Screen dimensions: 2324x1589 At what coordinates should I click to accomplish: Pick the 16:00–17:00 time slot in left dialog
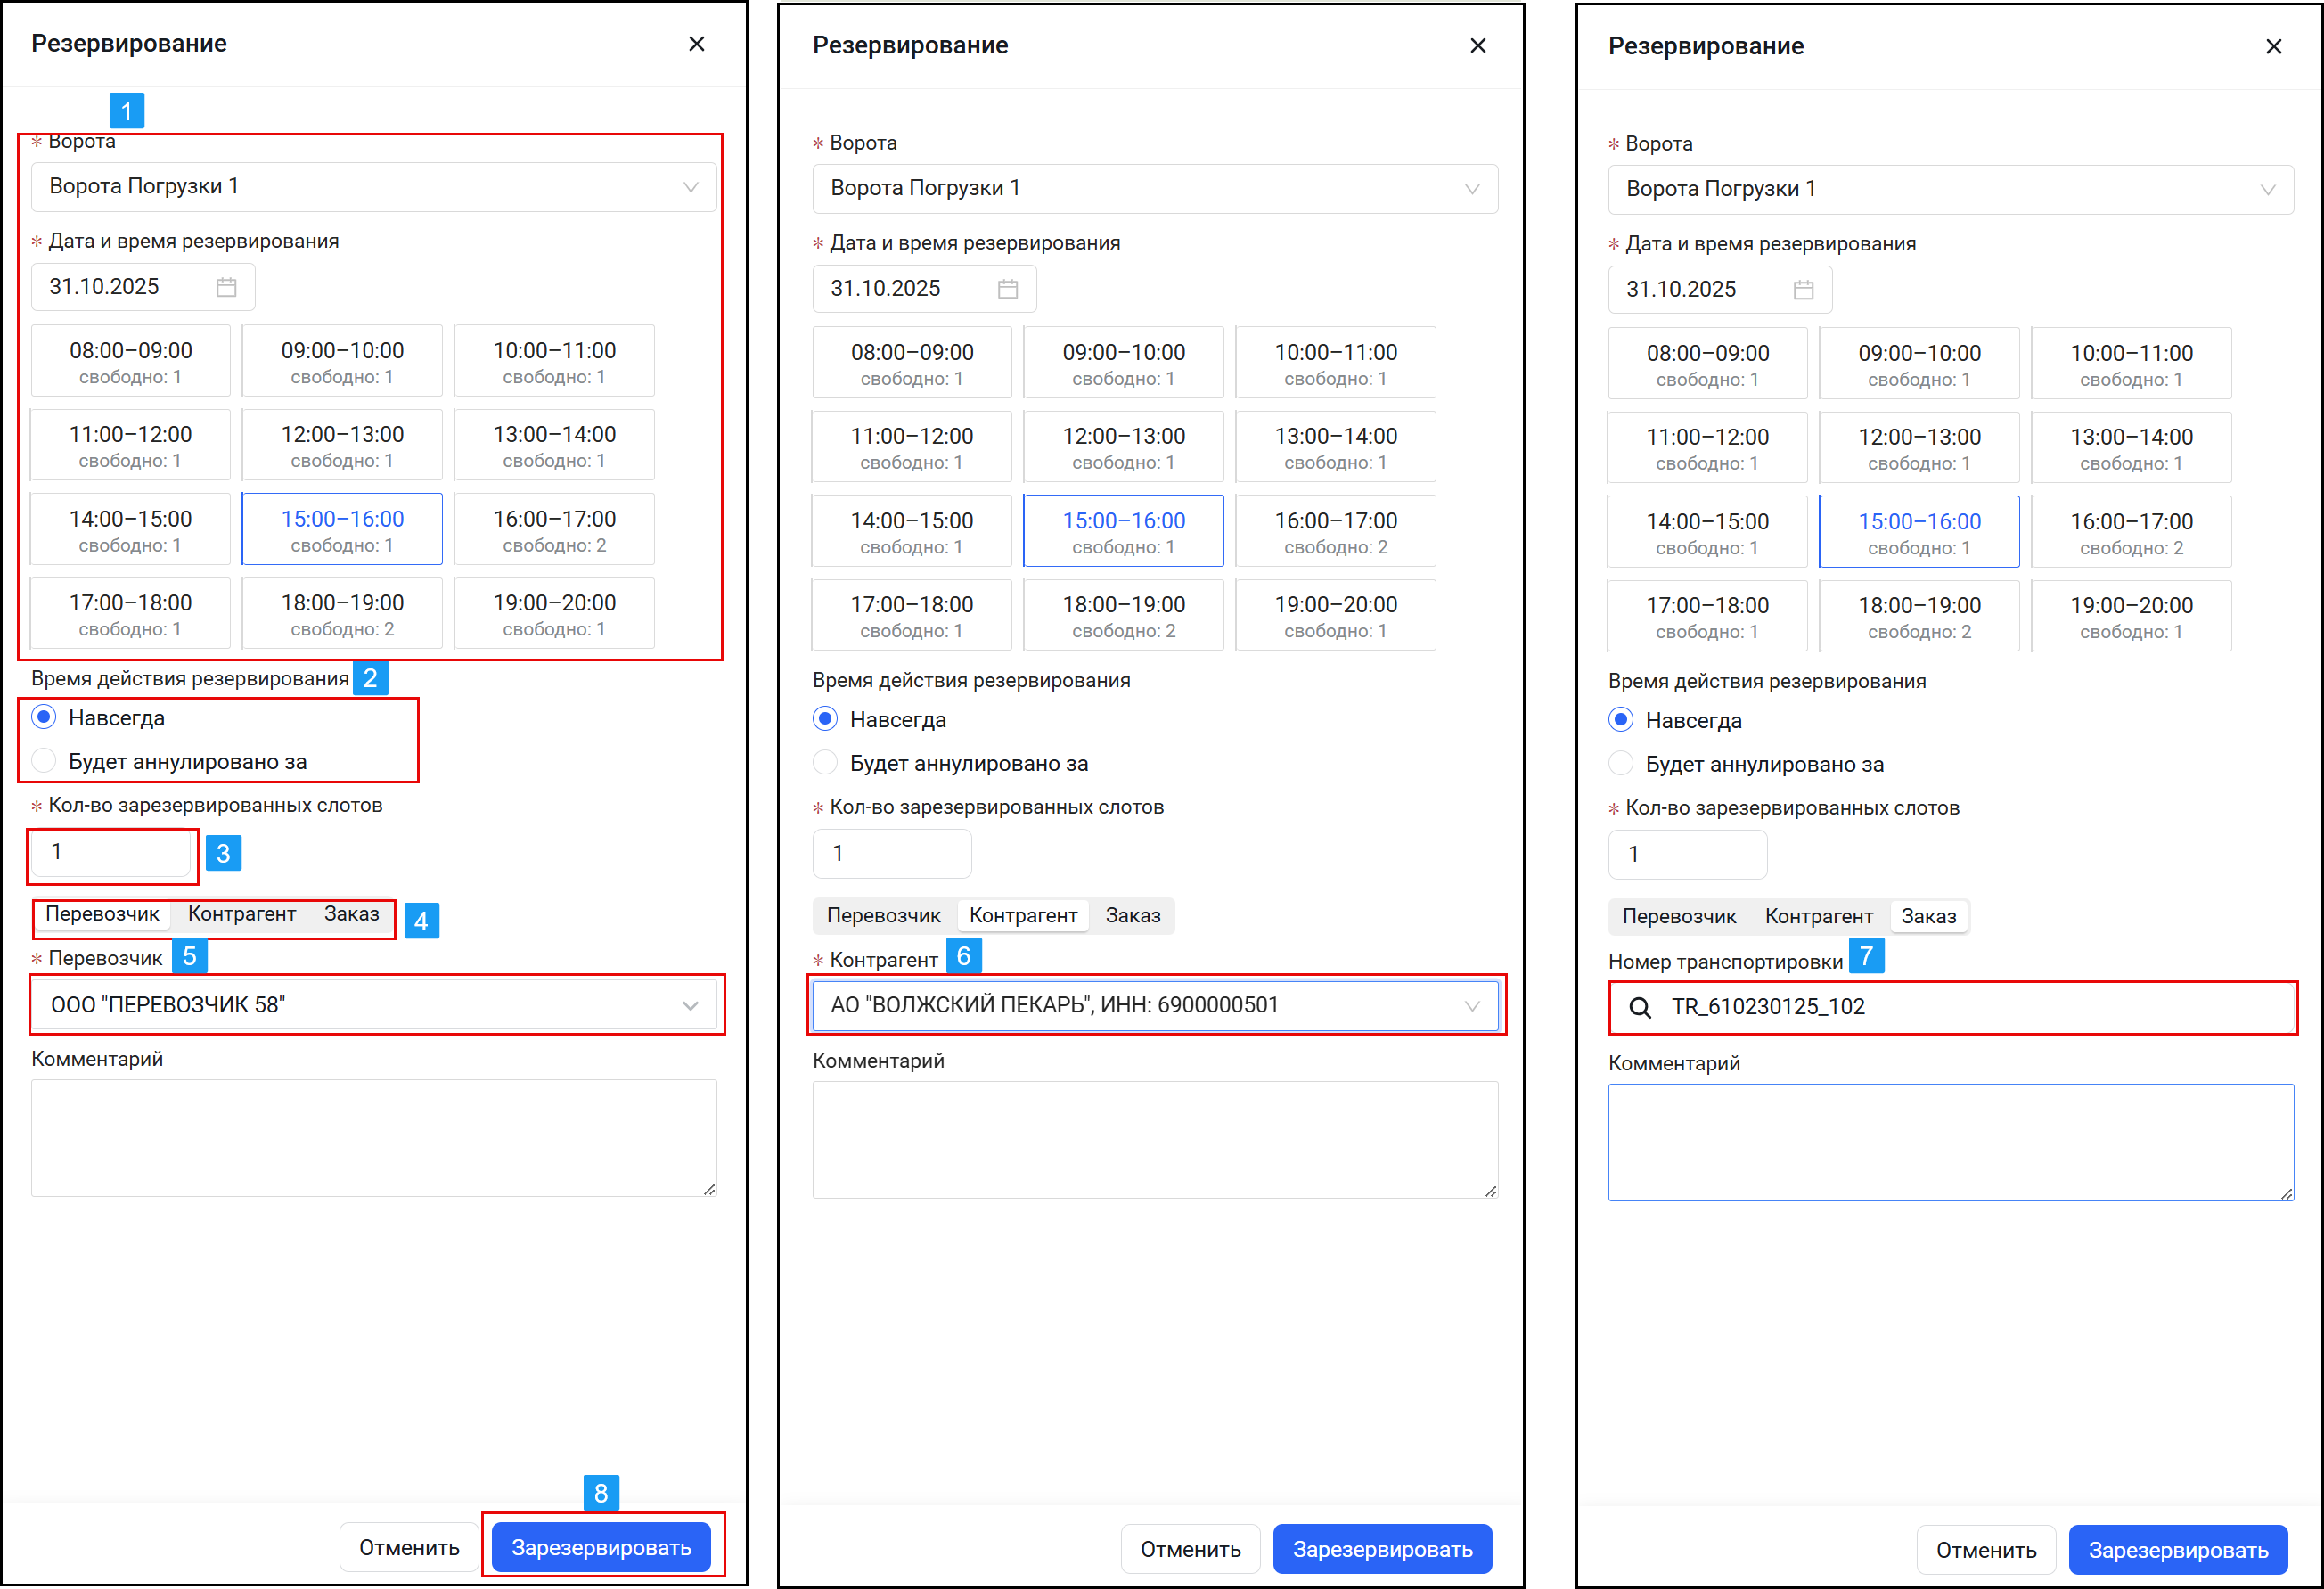(x=554, y=530)
